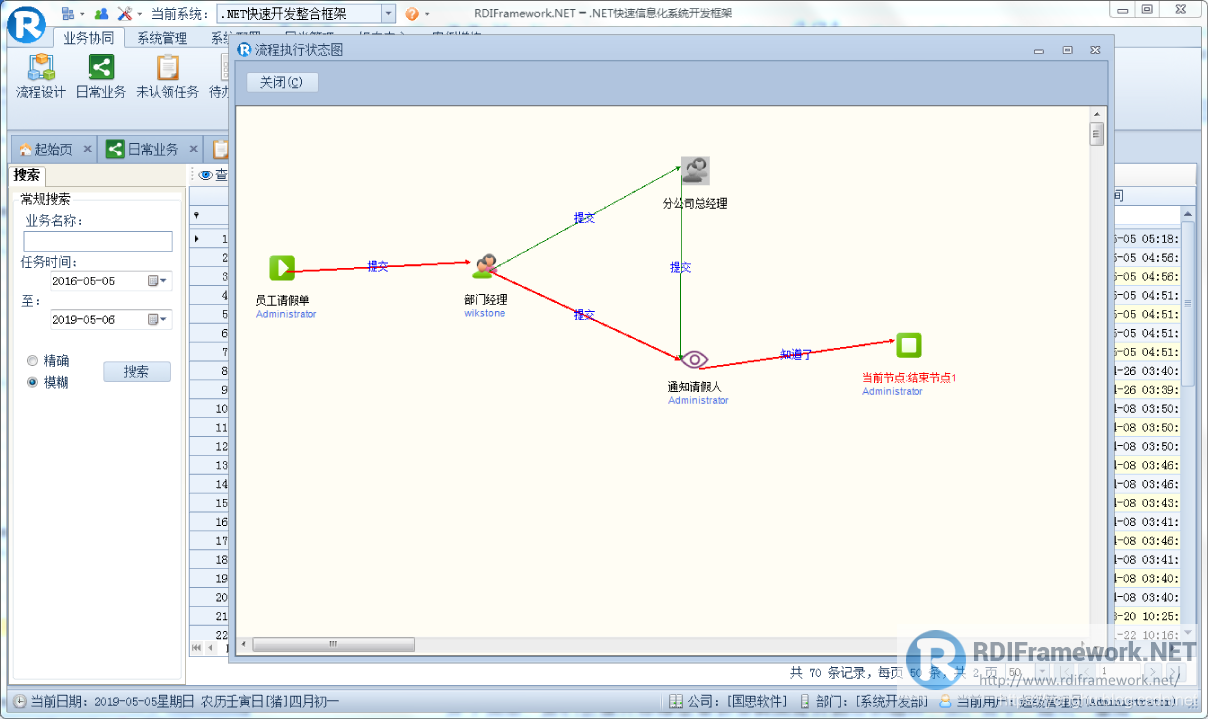Image resolution: width=1208 pixels, height=719 pixels.
Task: Click the 提交 label toward 通知请假人
Action: [x=584, y=314]
